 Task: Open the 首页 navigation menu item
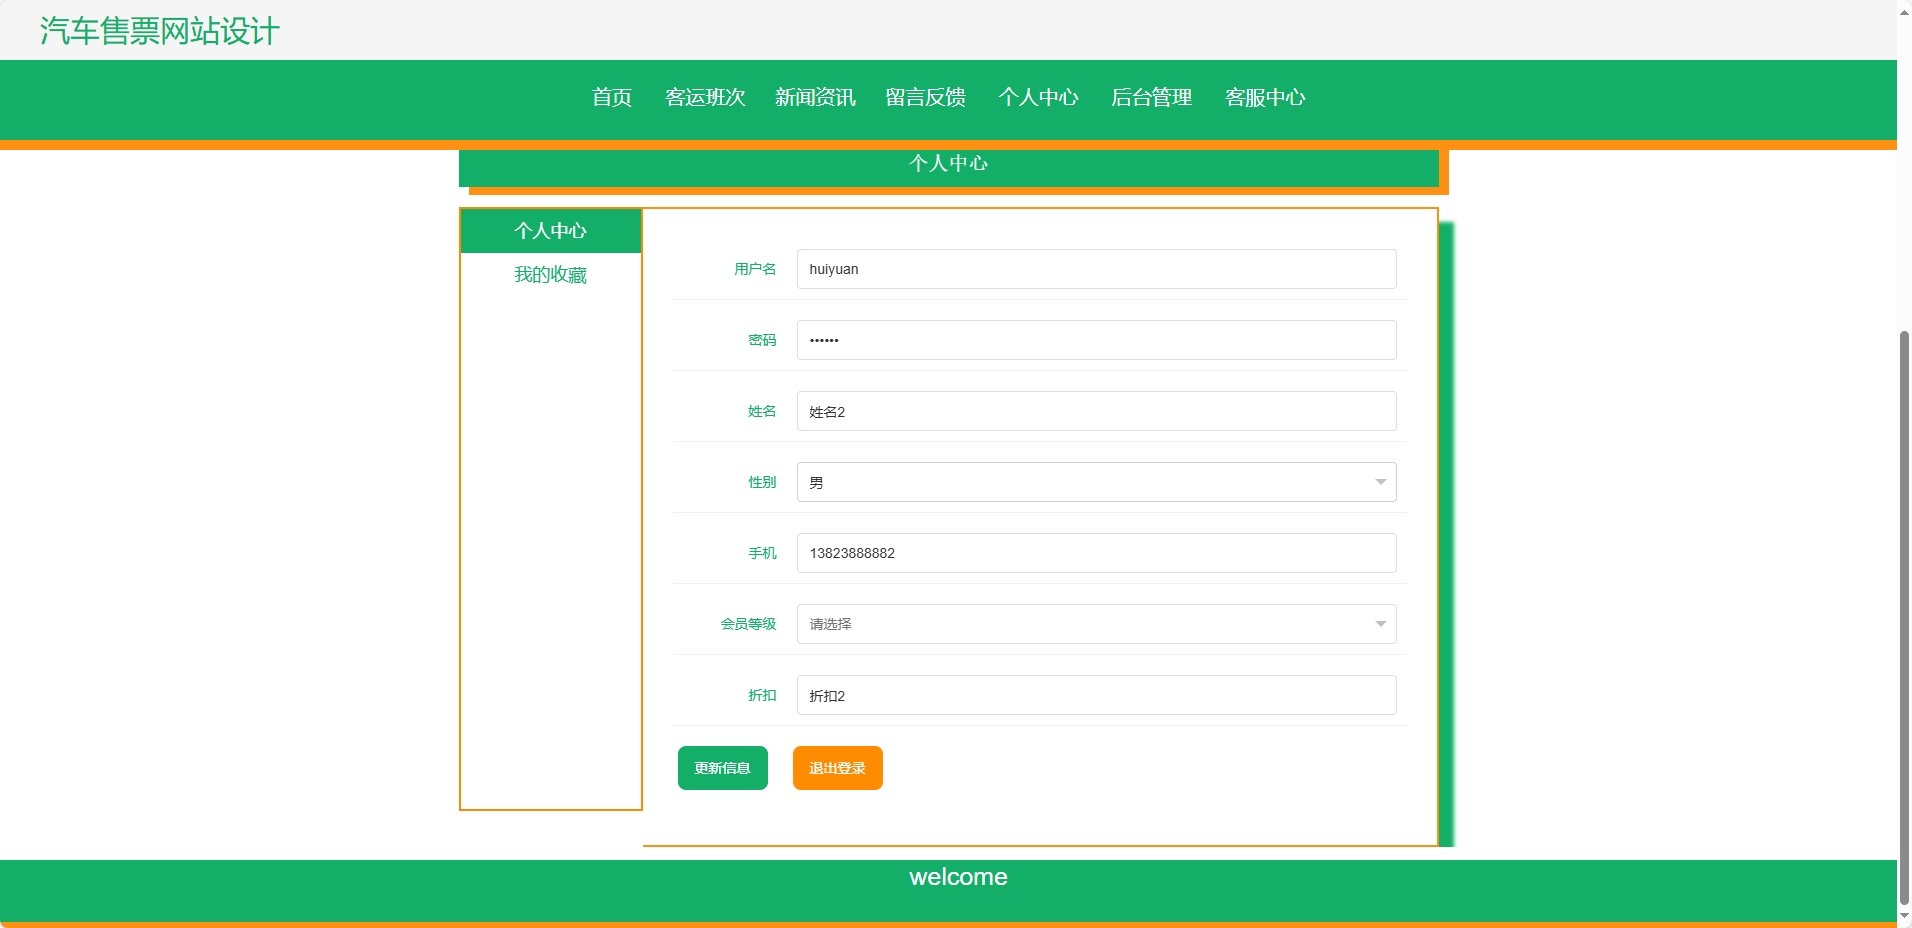point(610,98)
